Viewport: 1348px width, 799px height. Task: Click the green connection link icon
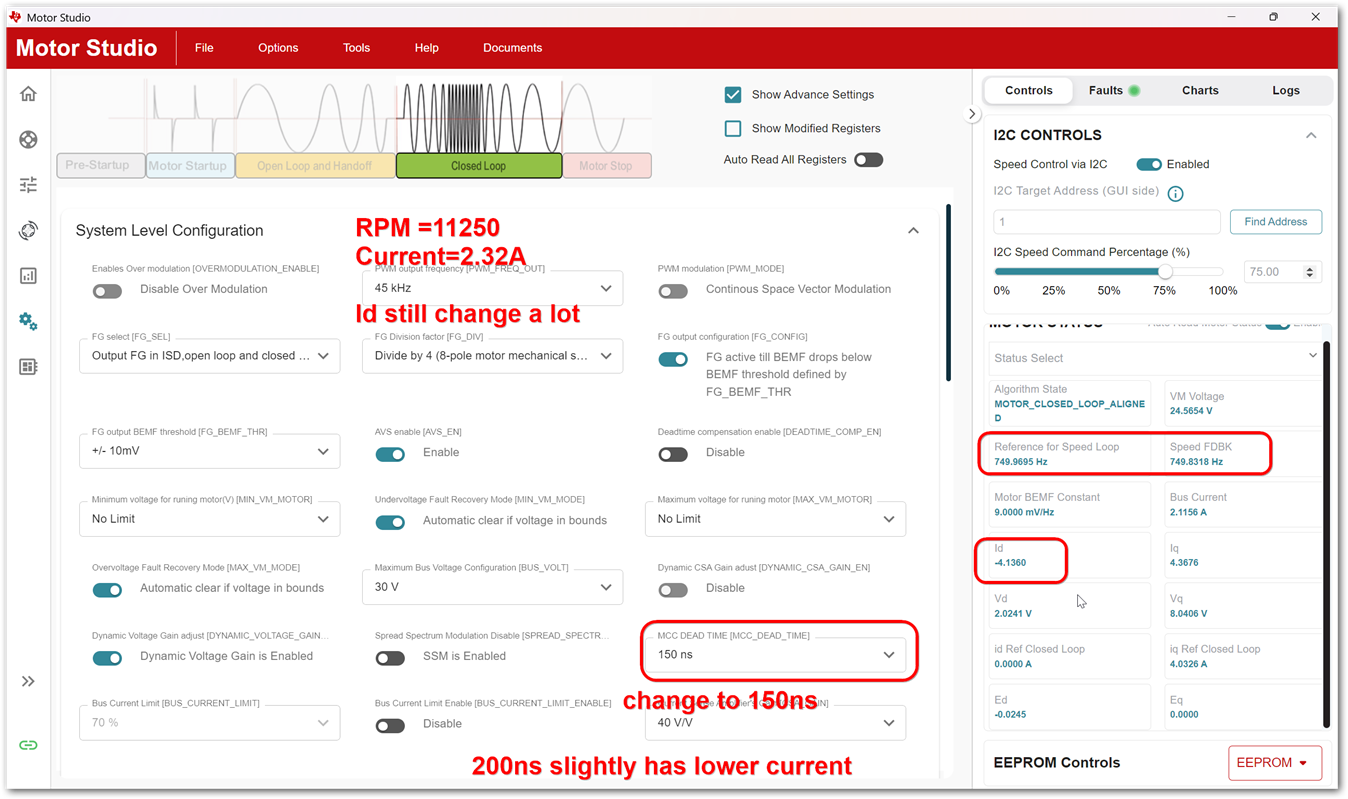(28, 745)
